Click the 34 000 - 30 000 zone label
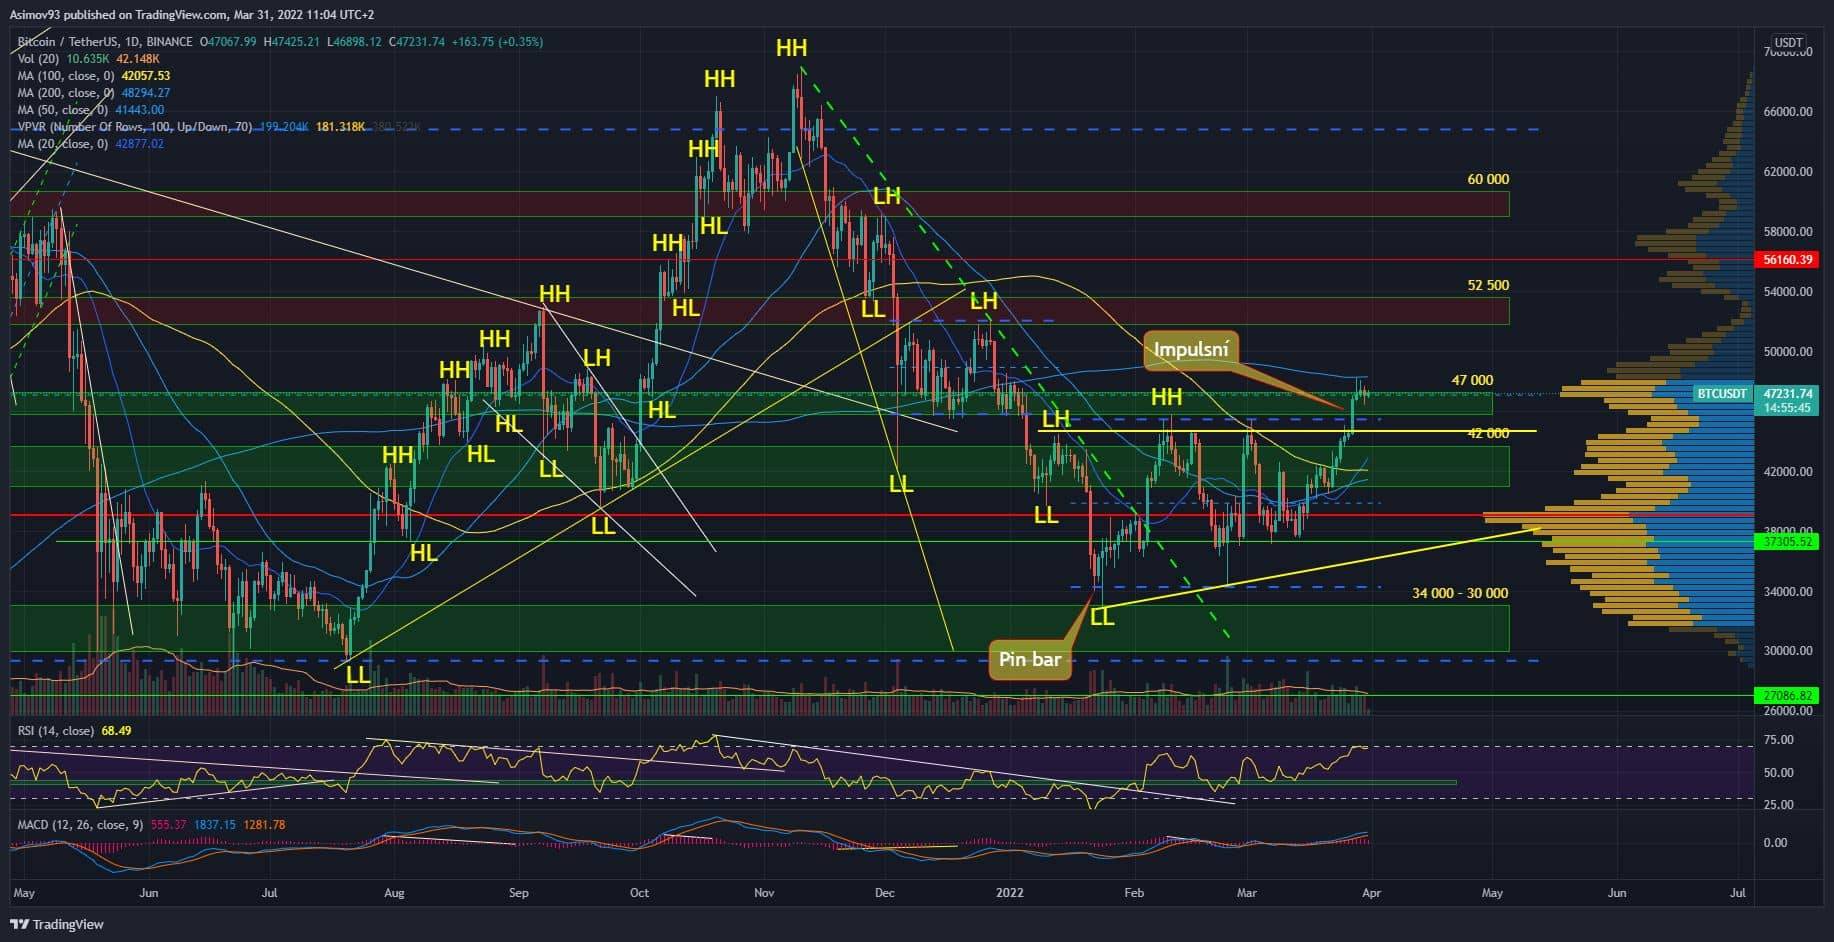This screenshot has height=942, width=1834. tap(1460, 593)
